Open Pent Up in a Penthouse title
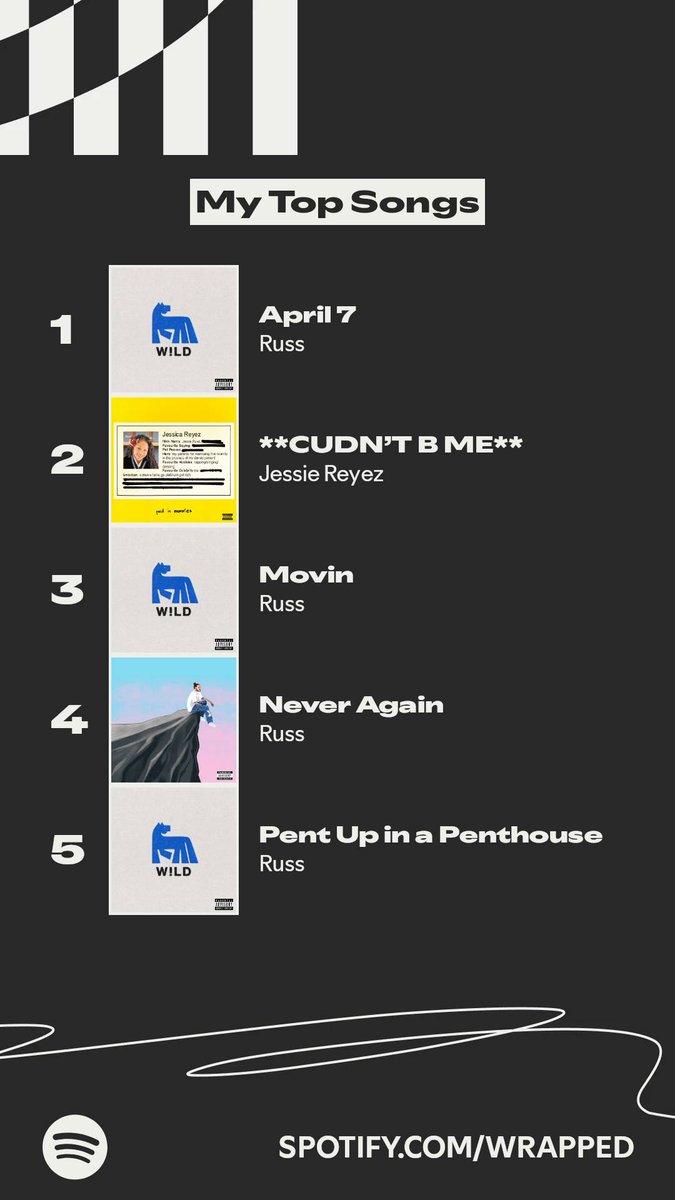 (431, 835)
